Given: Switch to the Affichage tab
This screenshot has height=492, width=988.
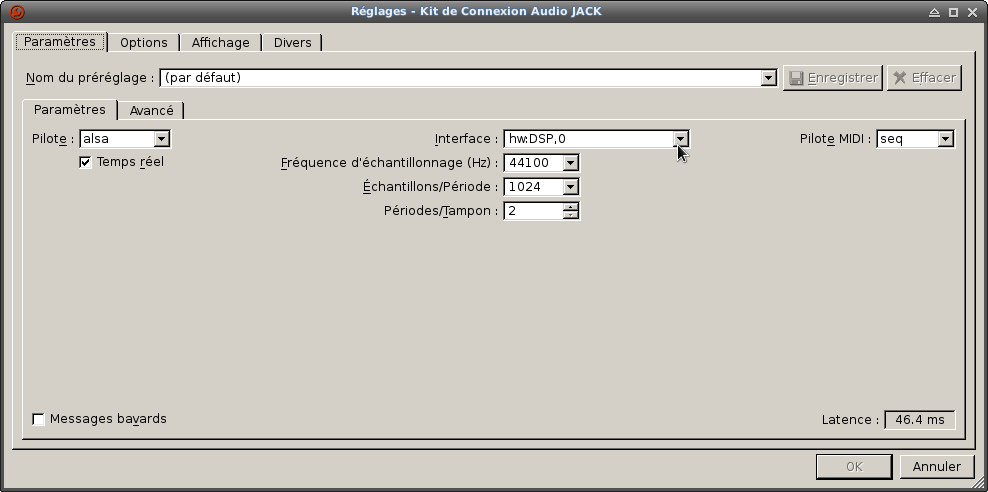Looking at the screenshot, I should pyautogui.click(x=221, y=42).
